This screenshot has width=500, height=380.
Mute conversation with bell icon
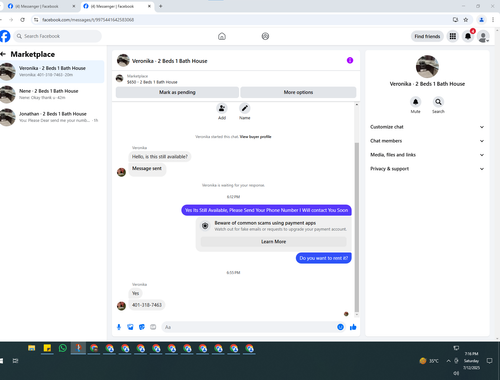[415, 102]
